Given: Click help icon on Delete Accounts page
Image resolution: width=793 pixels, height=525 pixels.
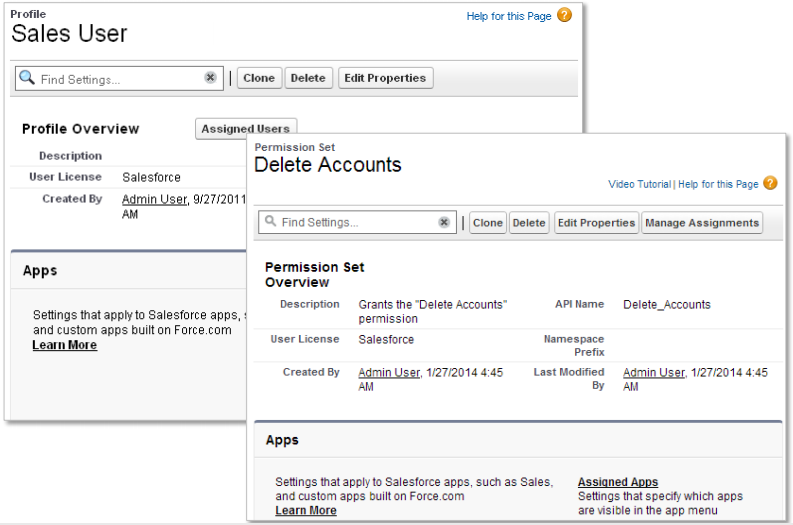Looking at the screenshot, I should [x=770, y=183].
